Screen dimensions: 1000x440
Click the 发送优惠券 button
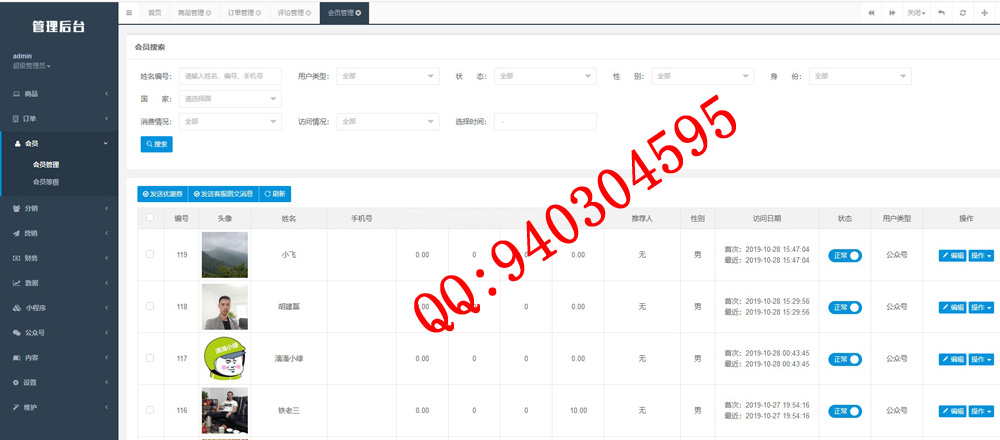[x=162, y=194]
